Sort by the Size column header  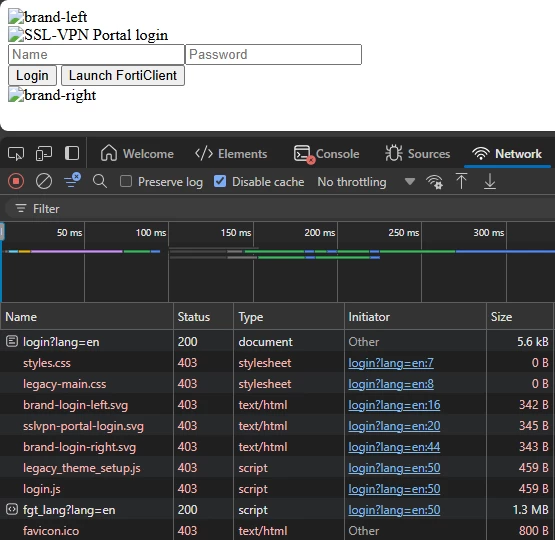(520, 316)
